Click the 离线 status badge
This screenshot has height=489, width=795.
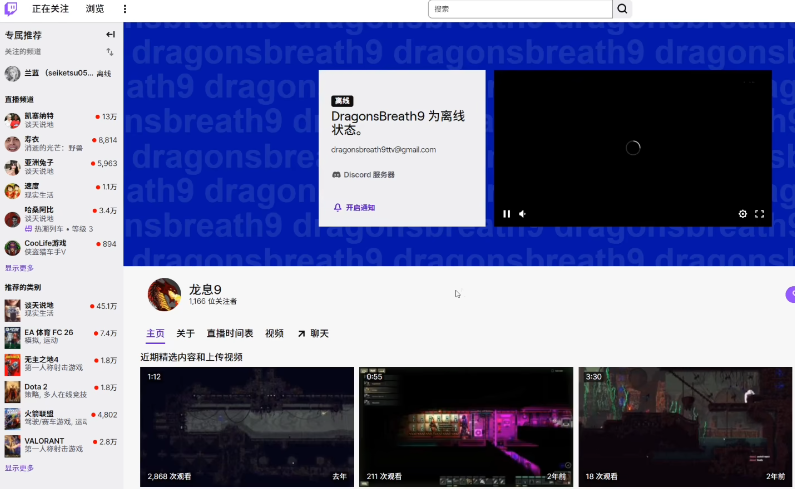(x=342, y=101)
